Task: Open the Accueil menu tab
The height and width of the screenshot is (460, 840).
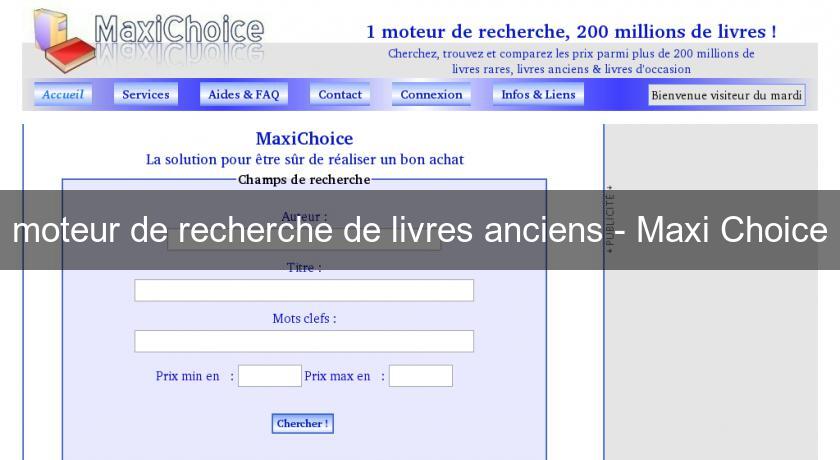Action: [x=63, y=95]
